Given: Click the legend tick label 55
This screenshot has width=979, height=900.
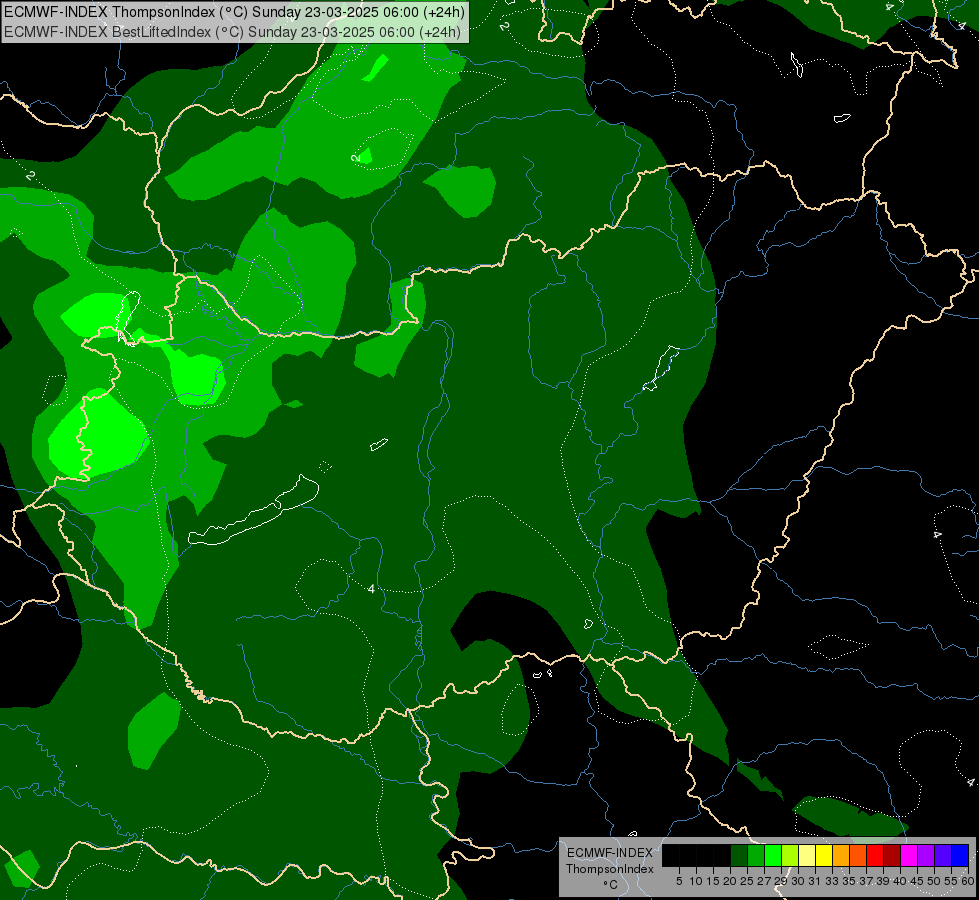Looking at the screenshot, I should [951, 881].
